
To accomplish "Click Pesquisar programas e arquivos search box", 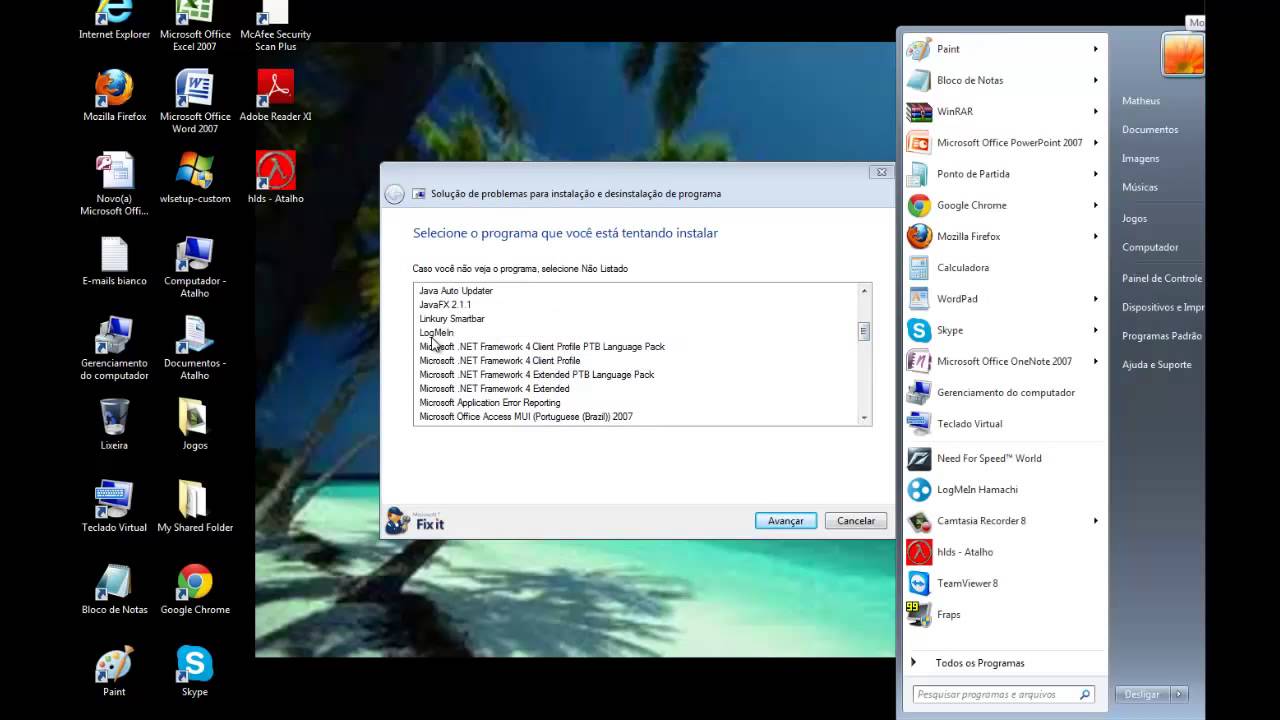I will [1003, 694].
